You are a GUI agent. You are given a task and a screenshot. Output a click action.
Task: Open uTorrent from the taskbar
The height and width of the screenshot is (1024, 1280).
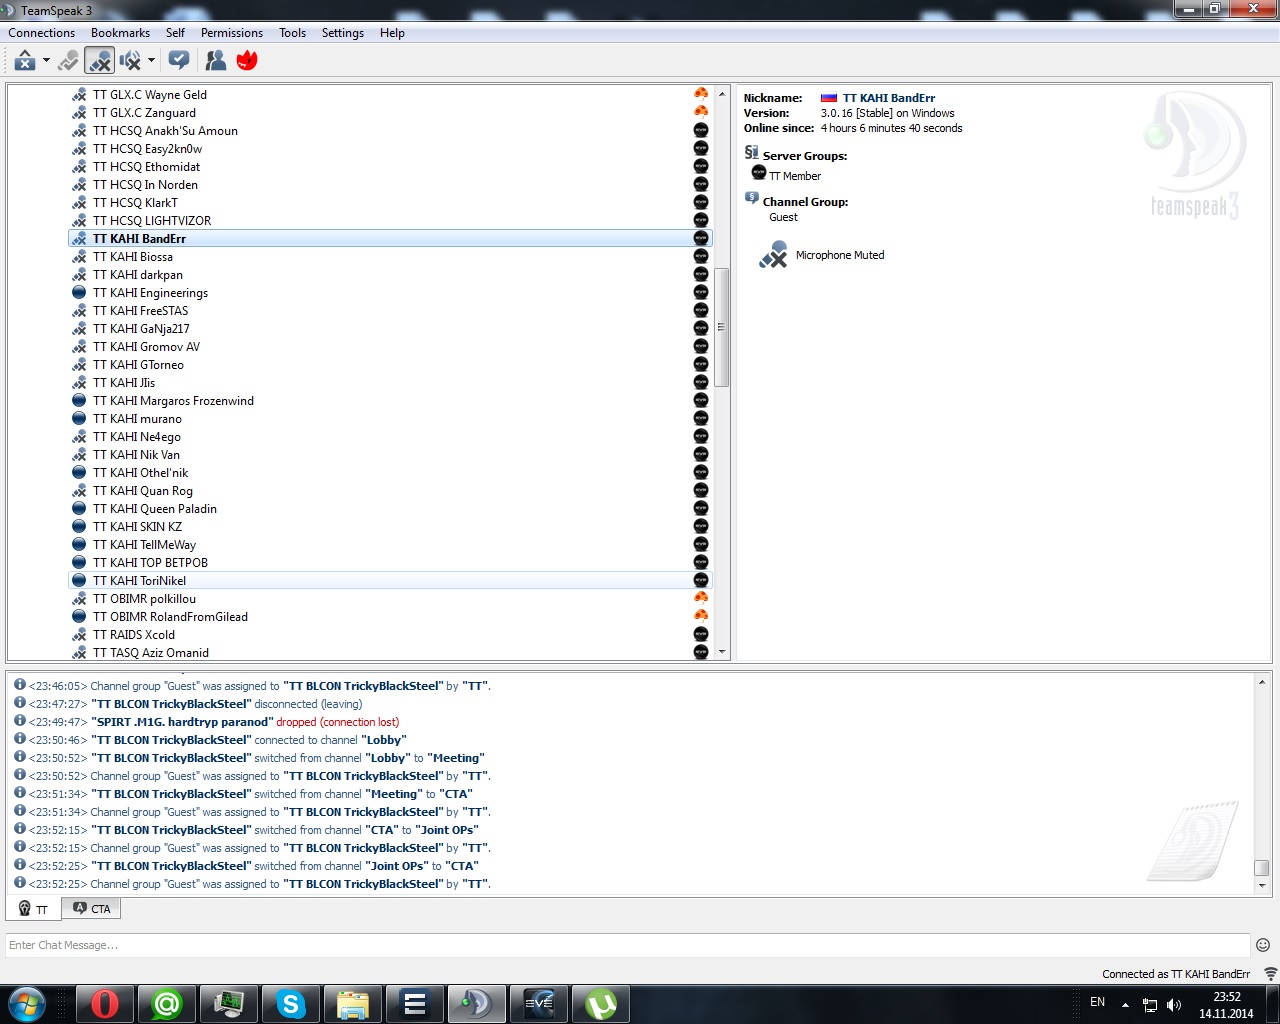pos(600,1004)
